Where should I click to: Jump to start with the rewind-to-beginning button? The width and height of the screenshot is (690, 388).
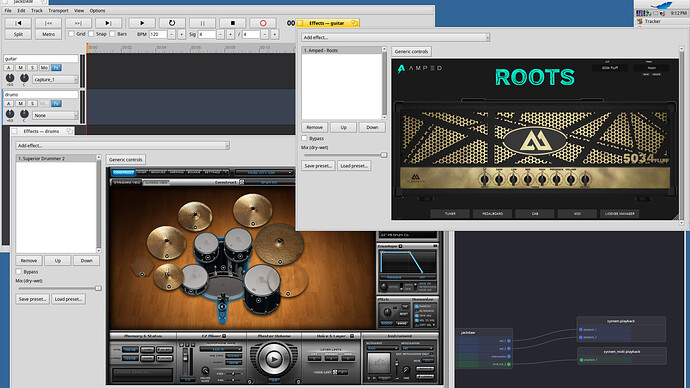[x=18, y=23]
